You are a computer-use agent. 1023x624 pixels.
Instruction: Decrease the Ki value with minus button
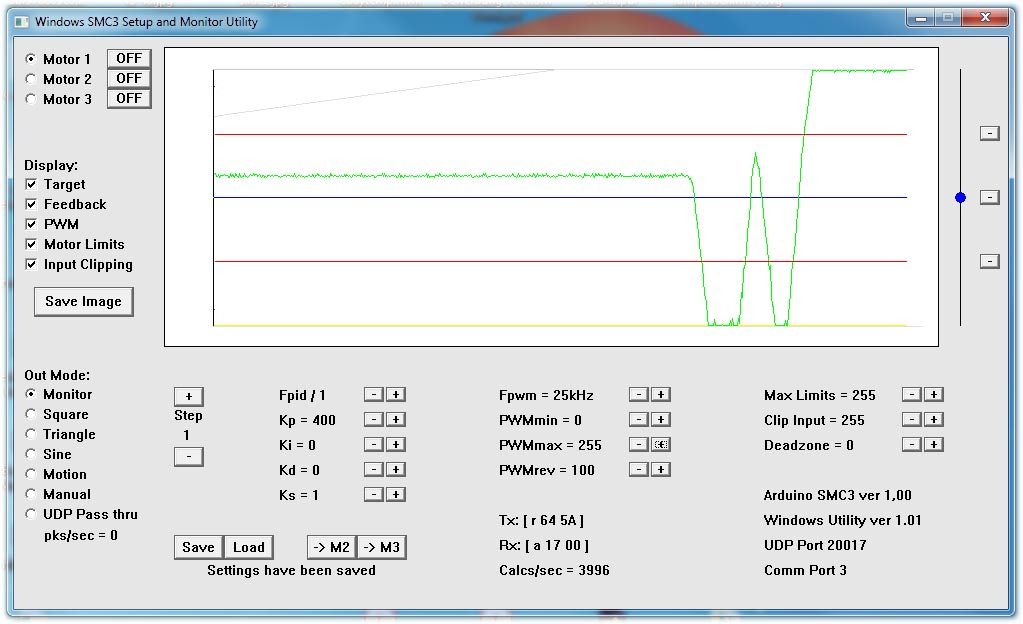[x=372, y=445]
